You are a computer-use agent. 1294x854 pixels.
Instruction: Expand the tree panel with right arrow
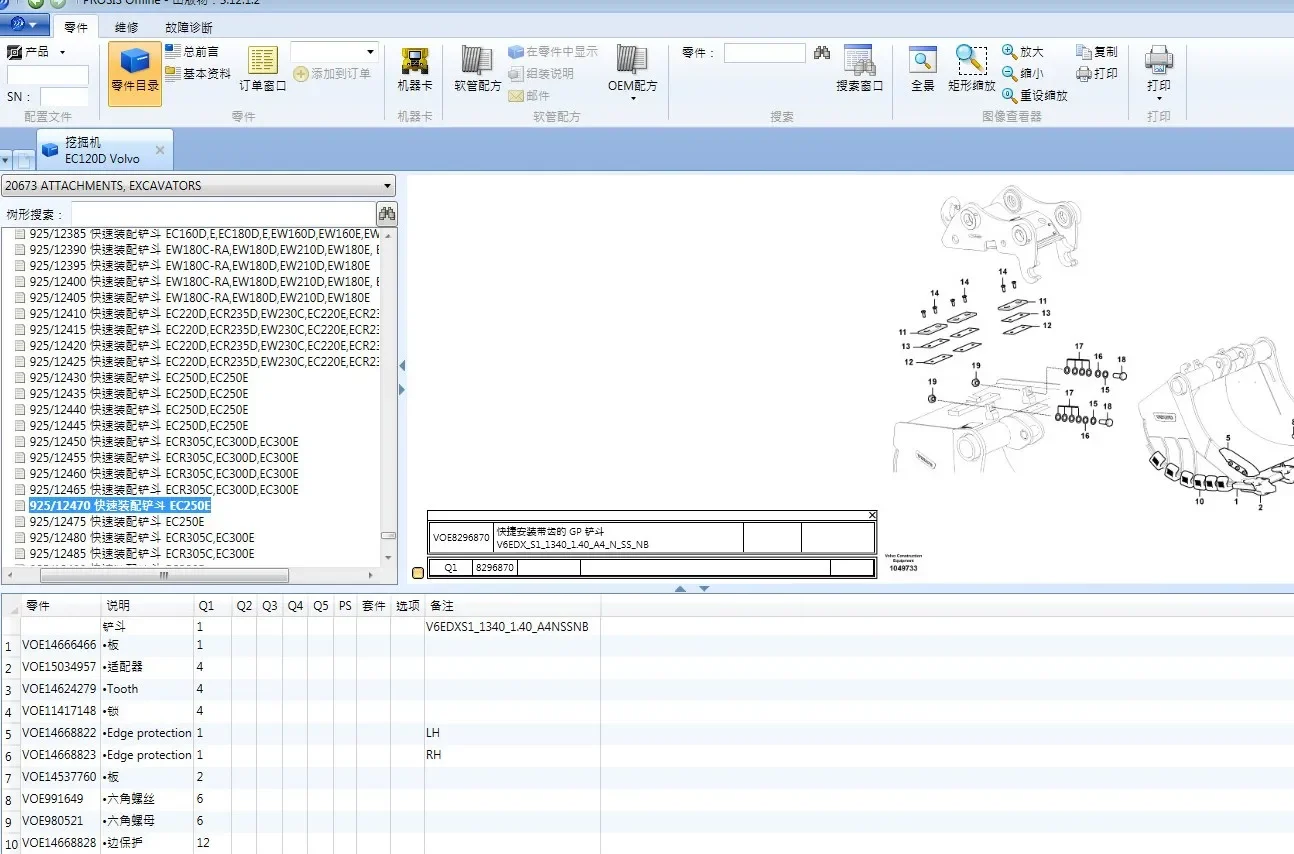pyautogui.click(x=402, y=389)
